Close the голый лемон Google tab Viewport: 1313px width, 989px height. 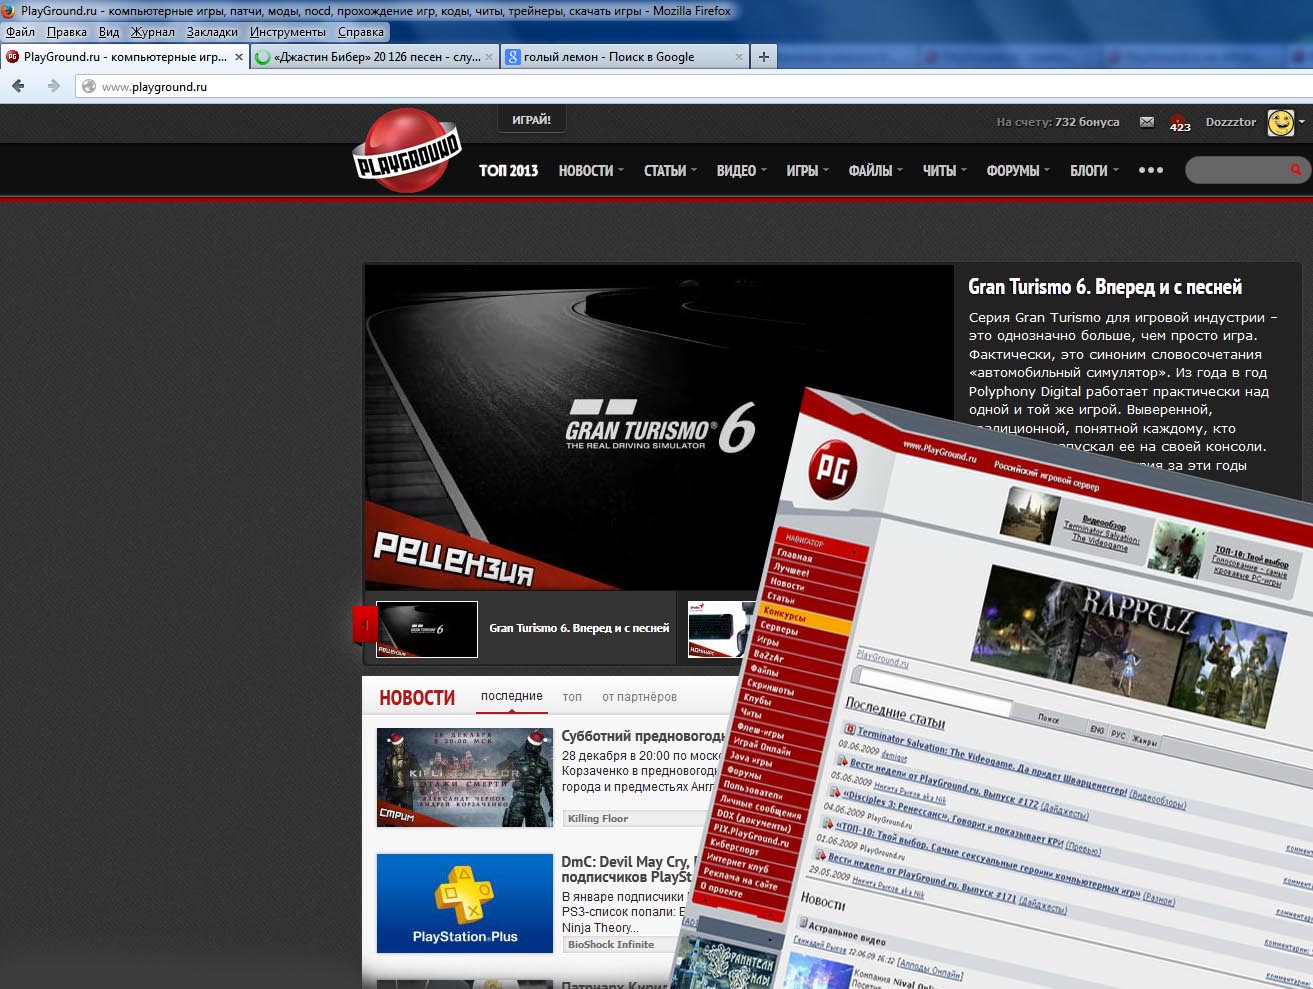(x=739, y=57)
